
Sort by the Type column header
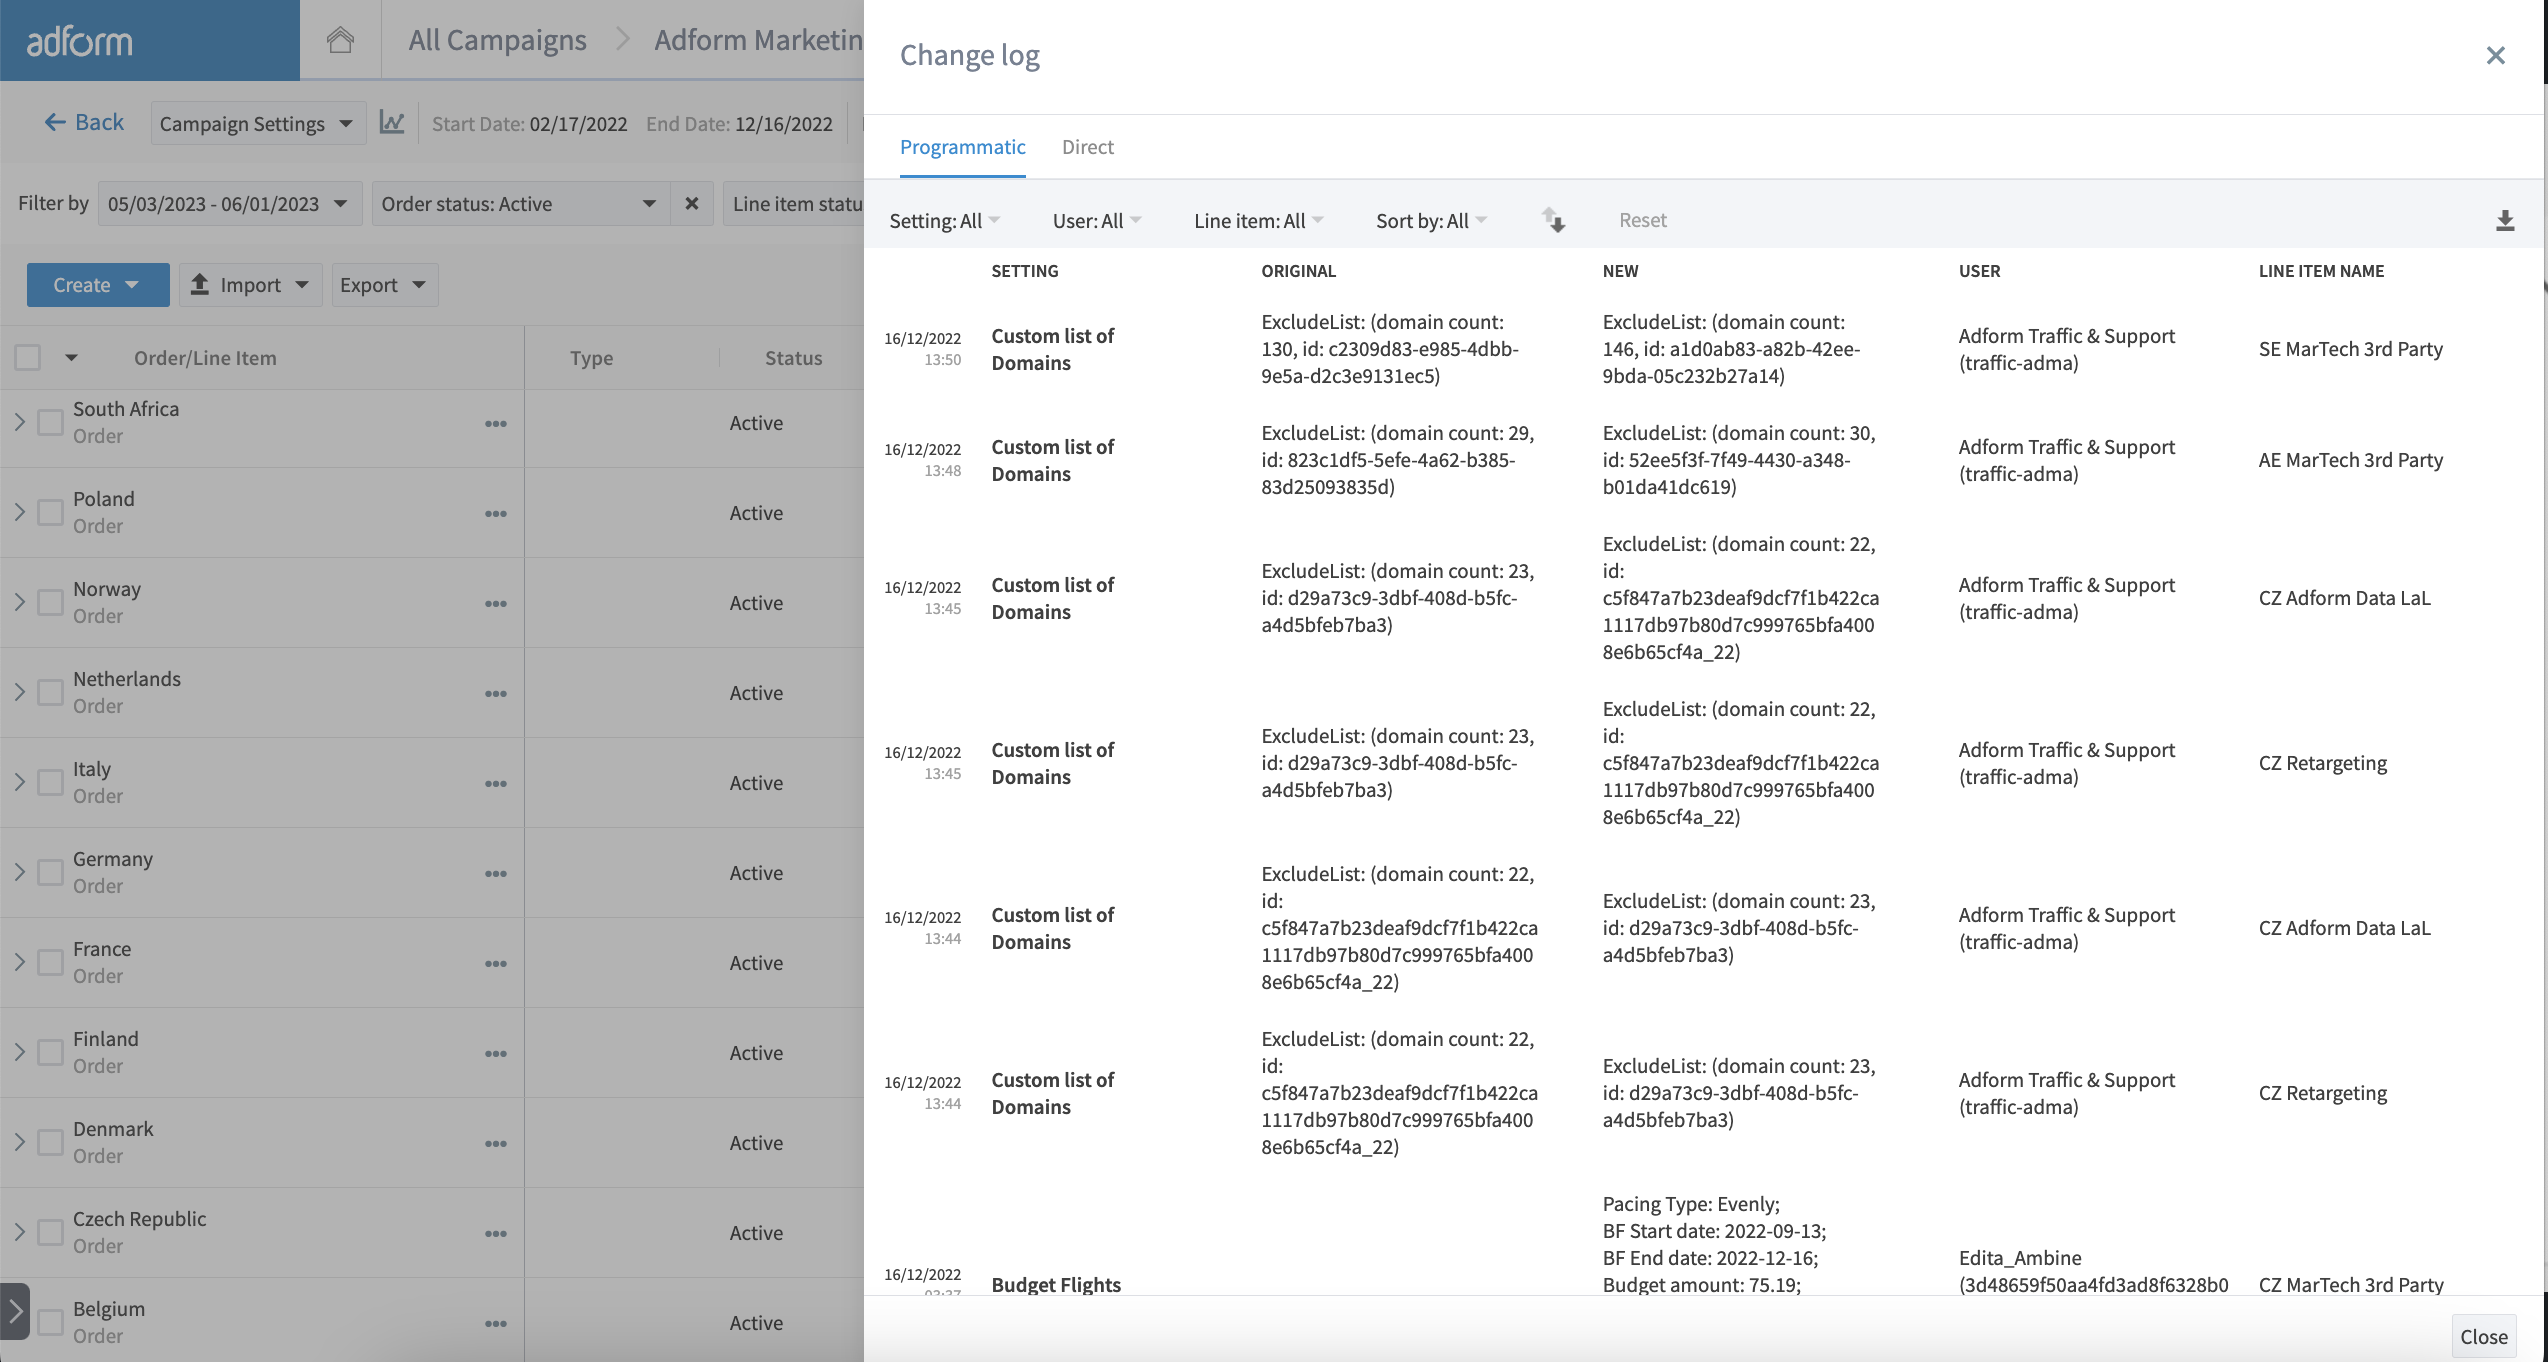pos(591,358)
